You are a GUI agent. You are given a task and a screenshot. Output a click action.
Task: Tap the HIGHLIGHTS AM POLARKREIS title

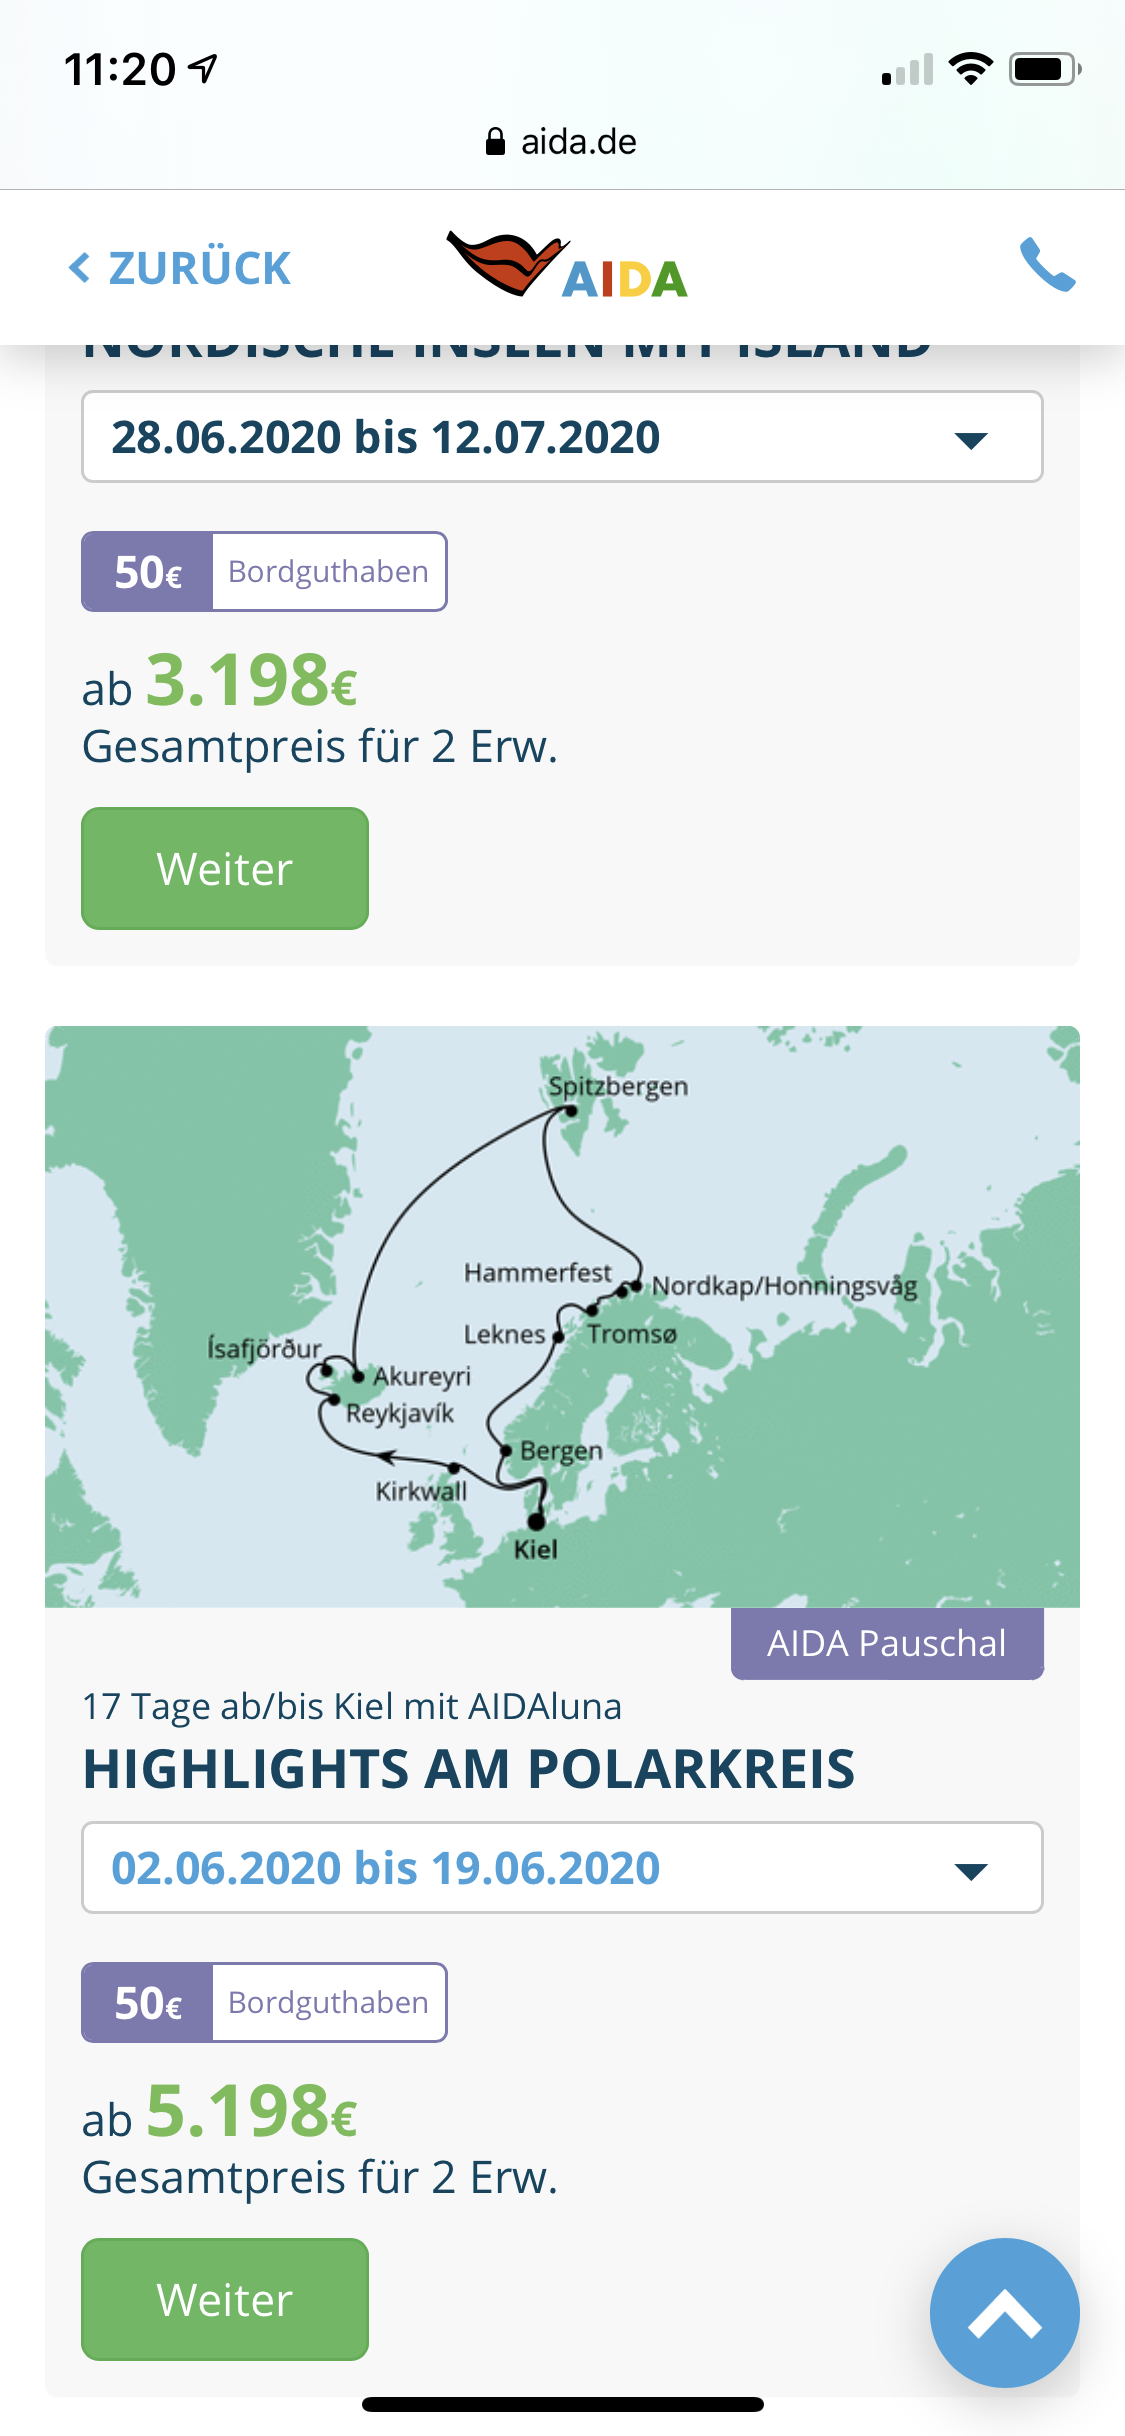[468, 1768]
